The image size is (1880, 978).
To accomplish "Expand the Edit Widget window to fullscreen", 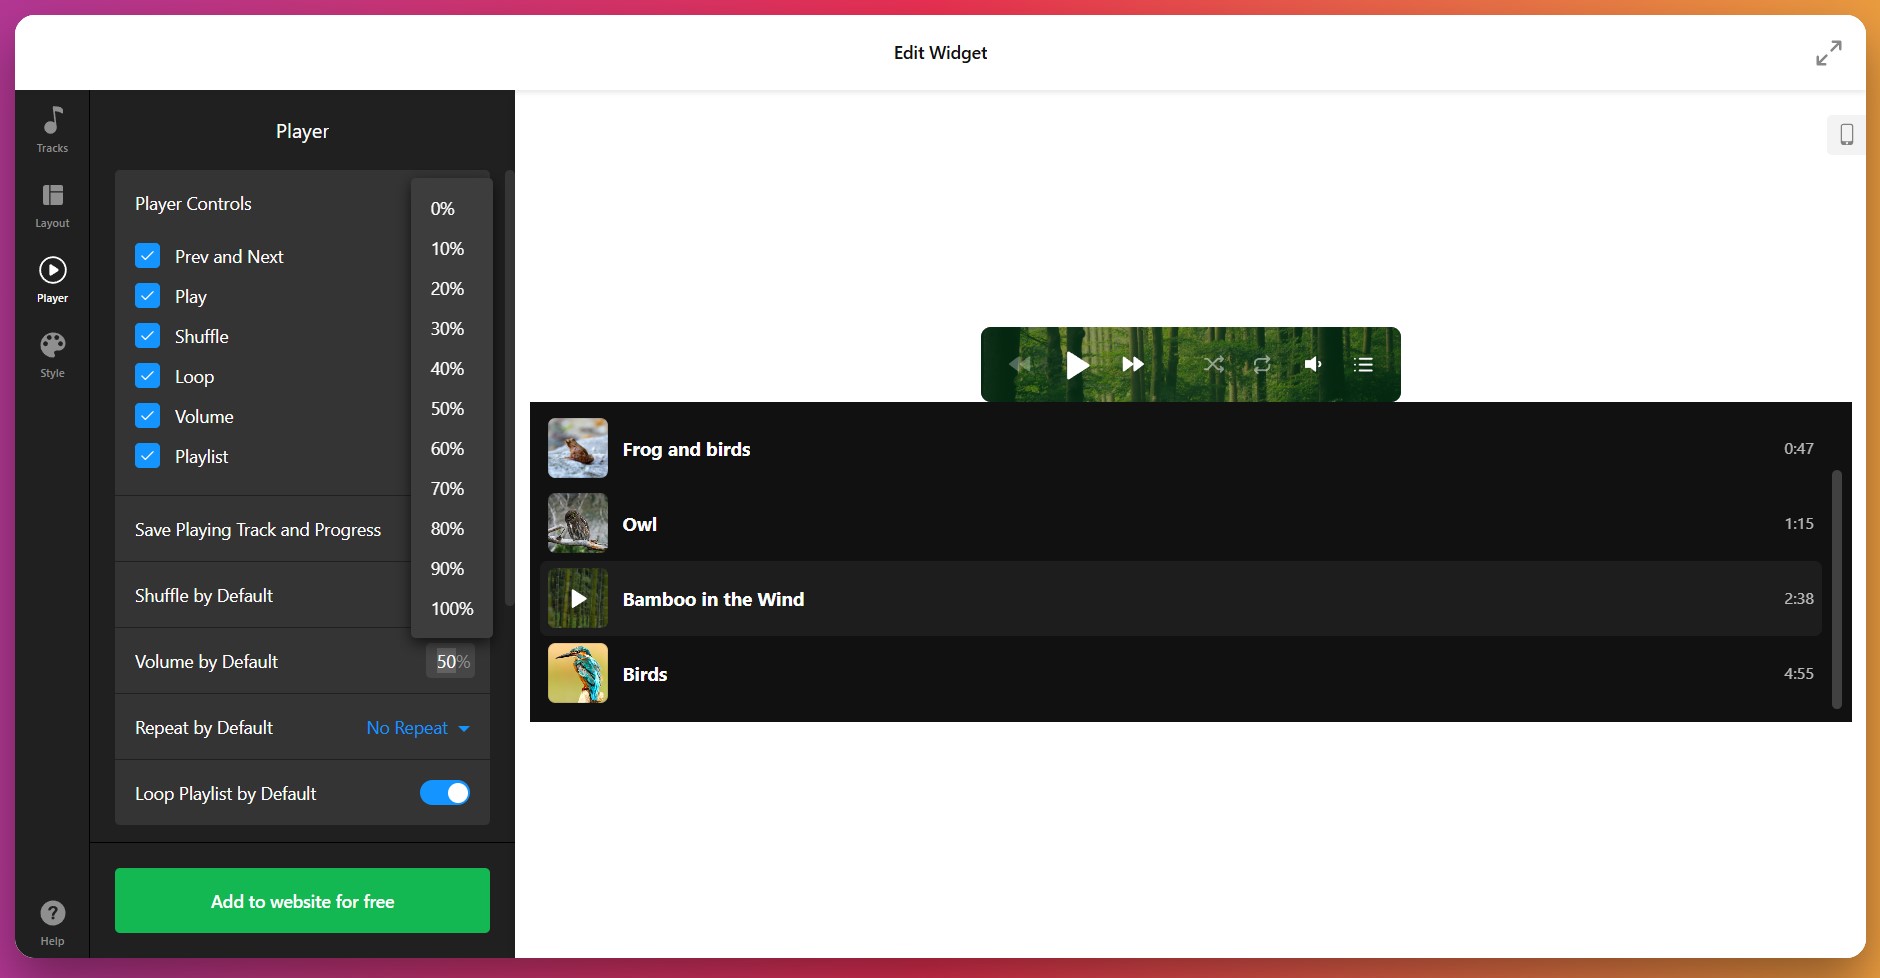I will point(1828,52).
